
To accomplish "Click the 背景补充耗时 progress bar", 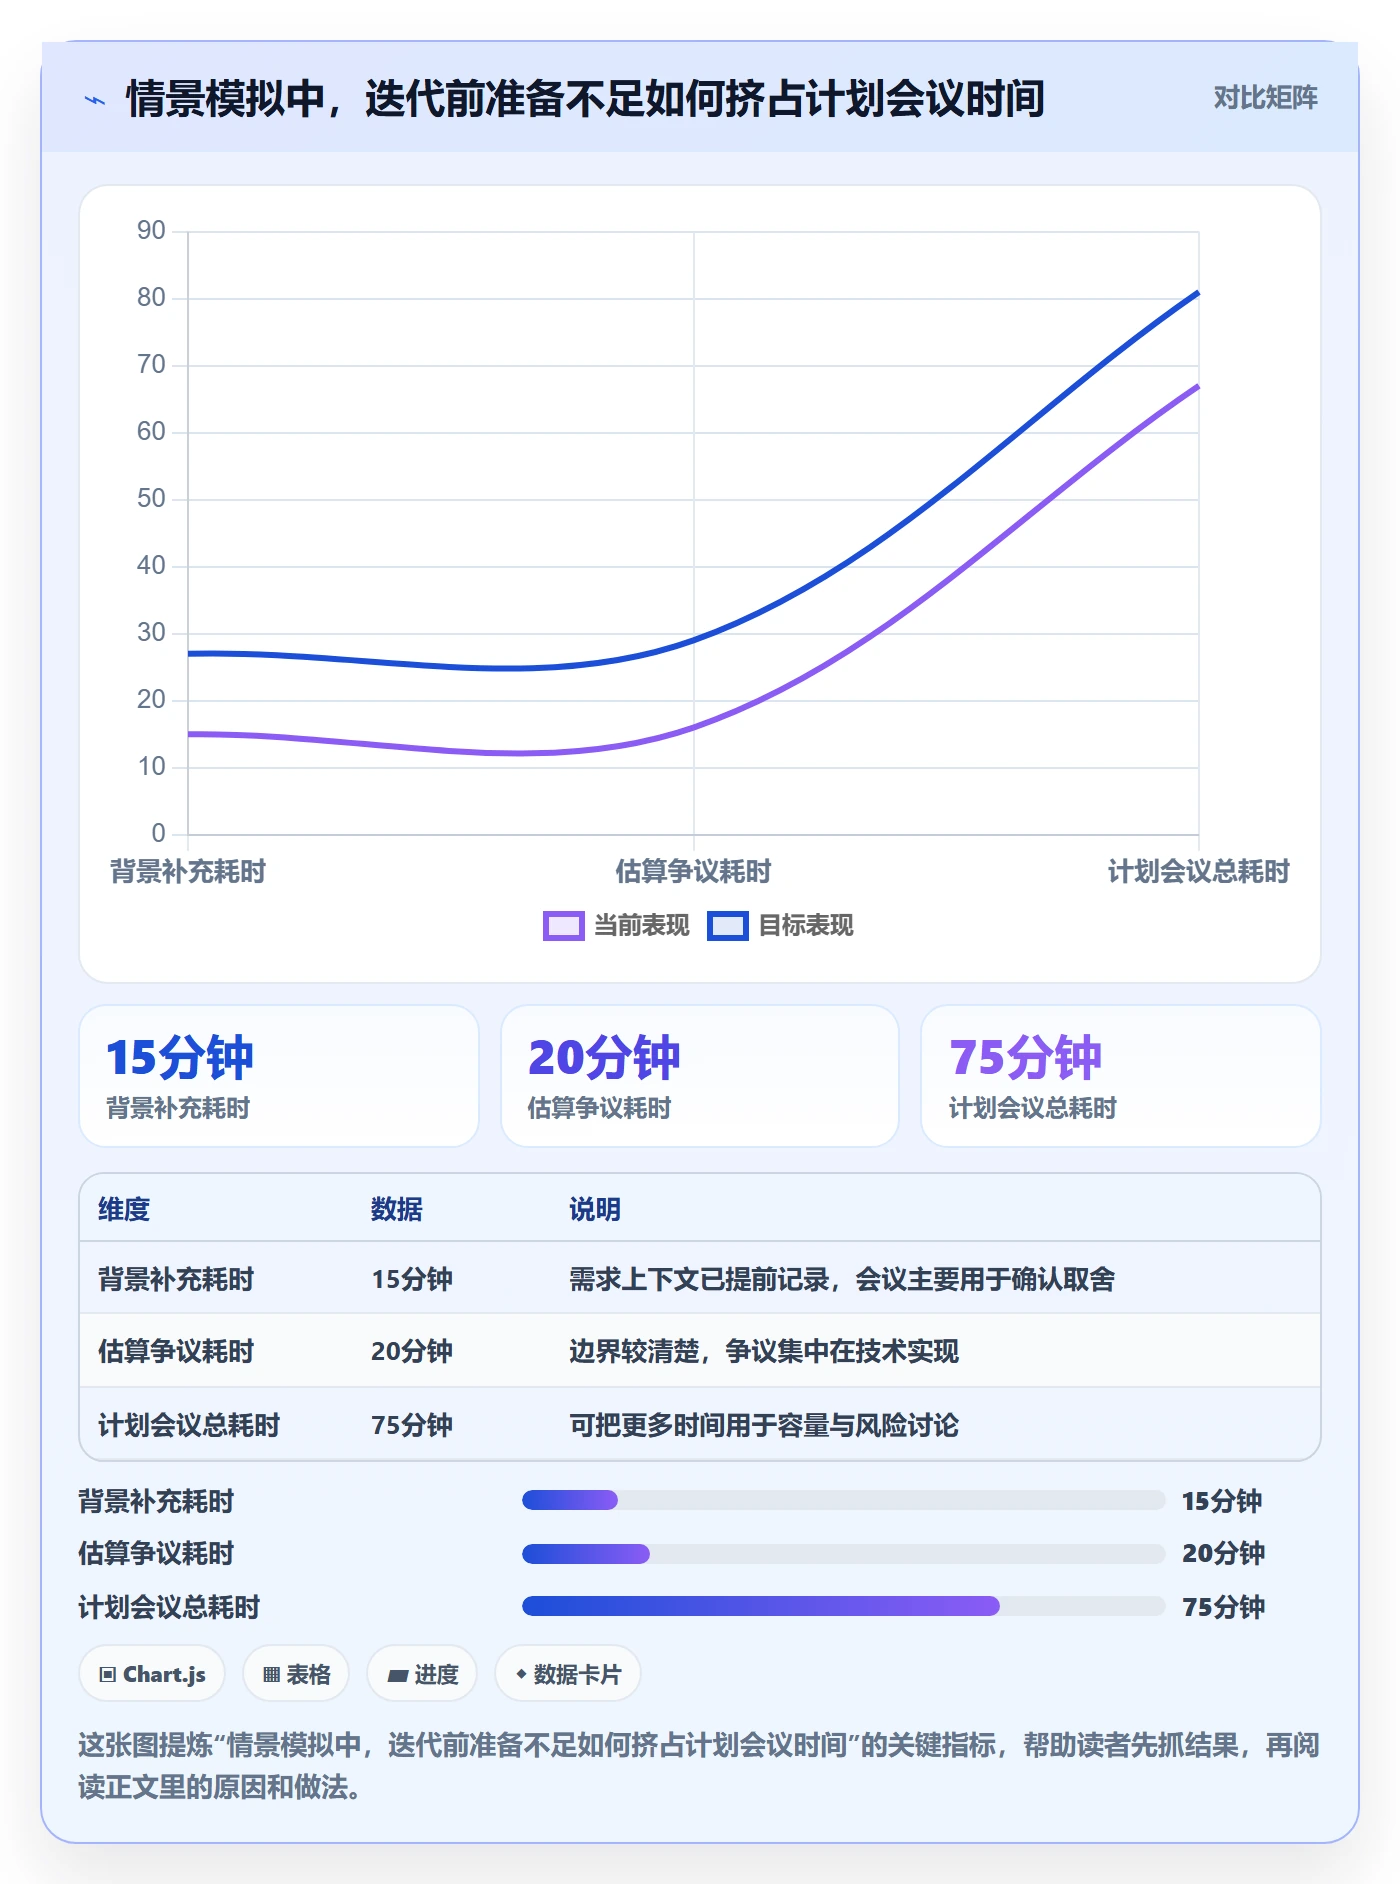I will click(x=843, y=1500).
